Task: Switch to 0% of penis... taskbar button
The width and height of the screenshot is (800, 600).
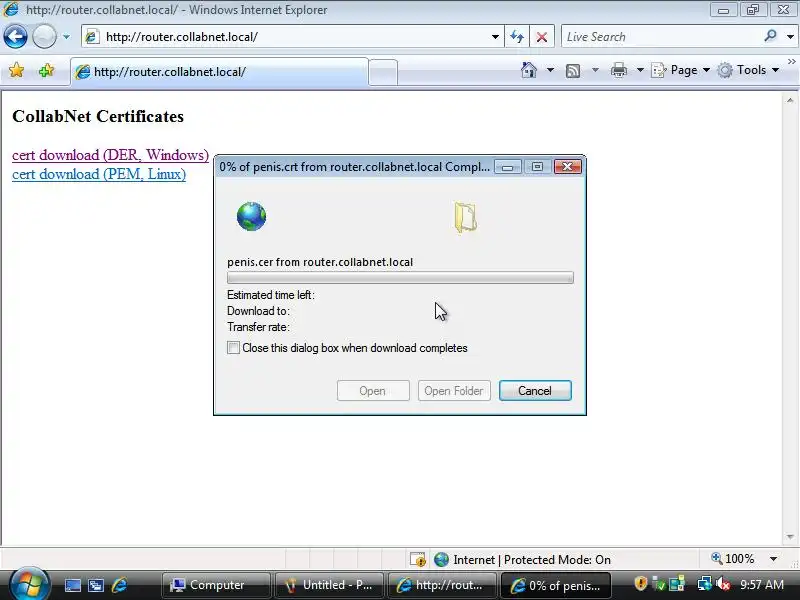Action: point(556,585)
